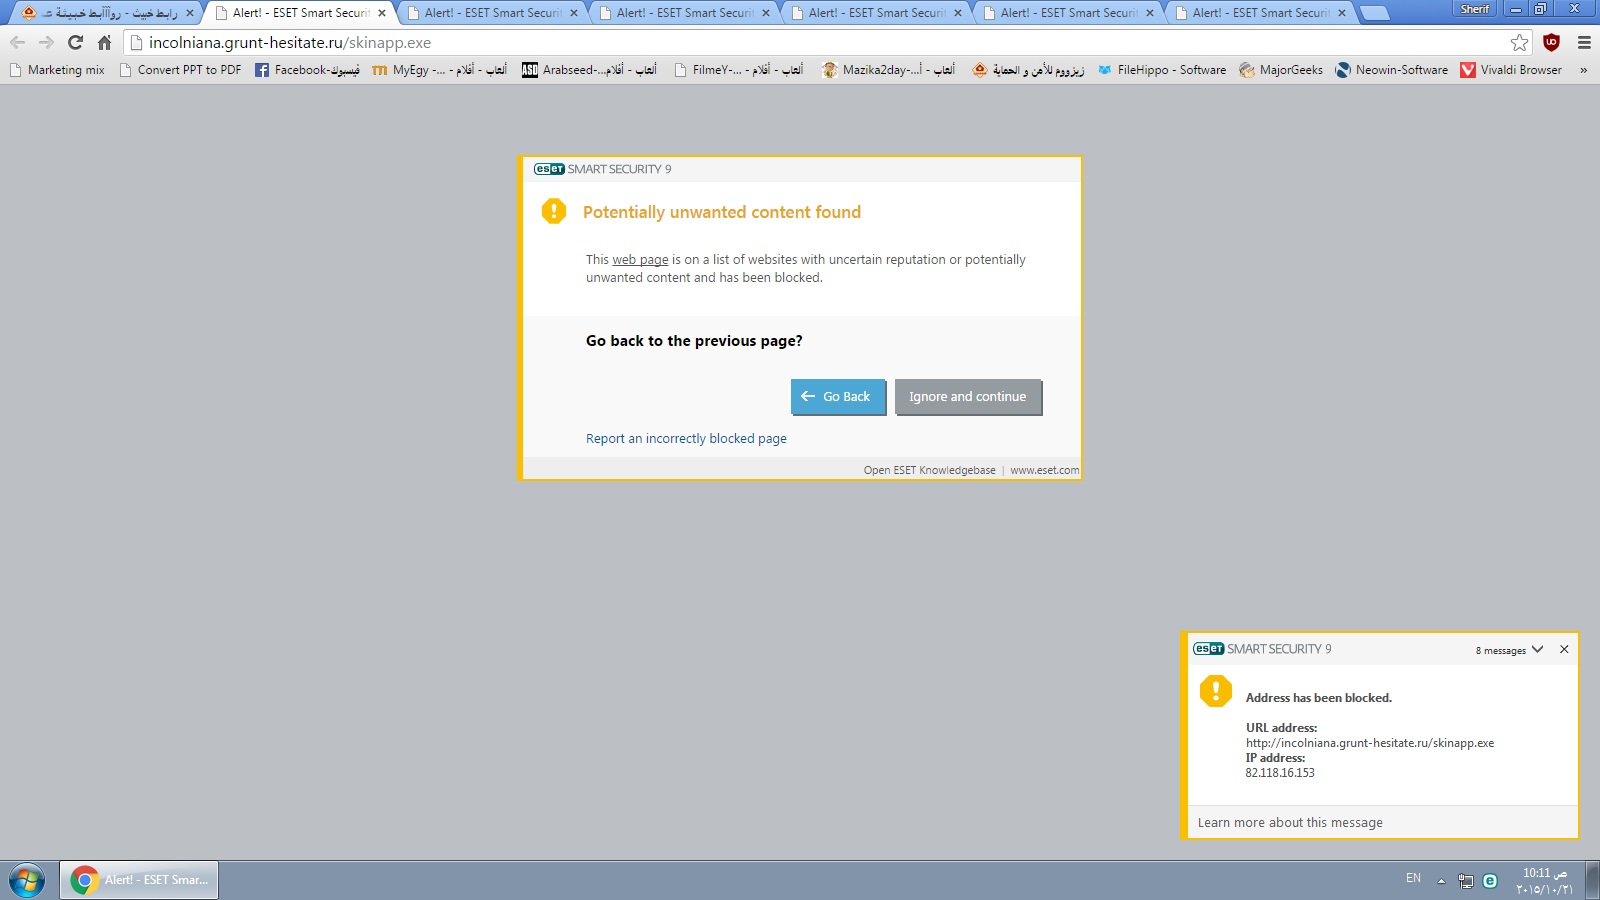This screenshot has height=900, width=1600.
Task: Click Learn more about this message
Action: click(1290, 823)
